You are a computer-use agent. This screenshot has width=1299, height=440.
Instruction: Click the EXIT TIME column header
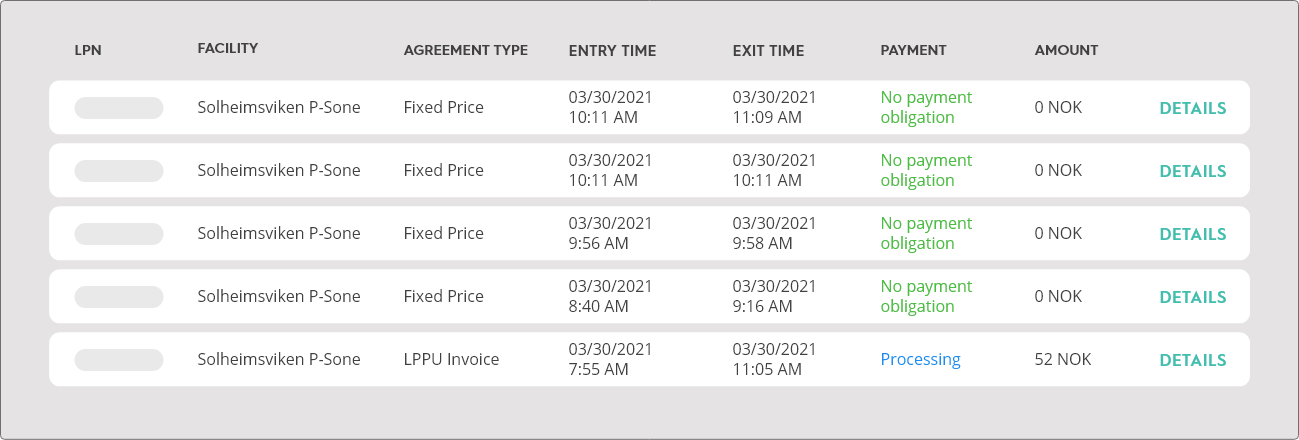coord(768,50)
